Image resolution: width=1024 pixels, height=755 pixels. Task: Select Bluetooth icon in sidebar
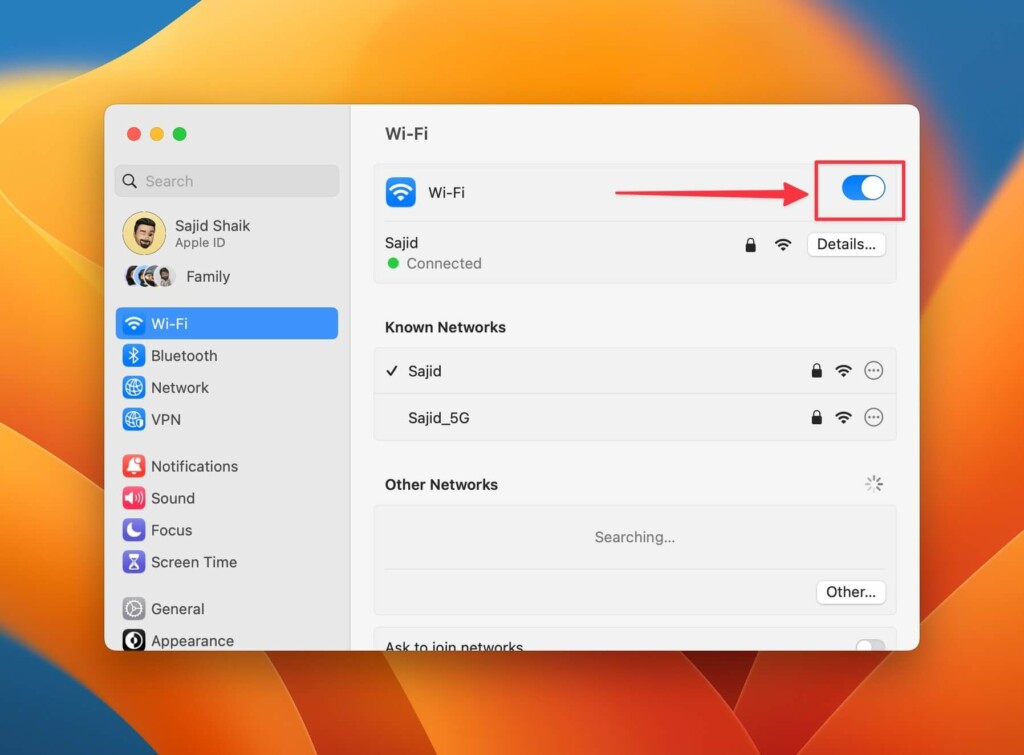[x=134, y=356]
